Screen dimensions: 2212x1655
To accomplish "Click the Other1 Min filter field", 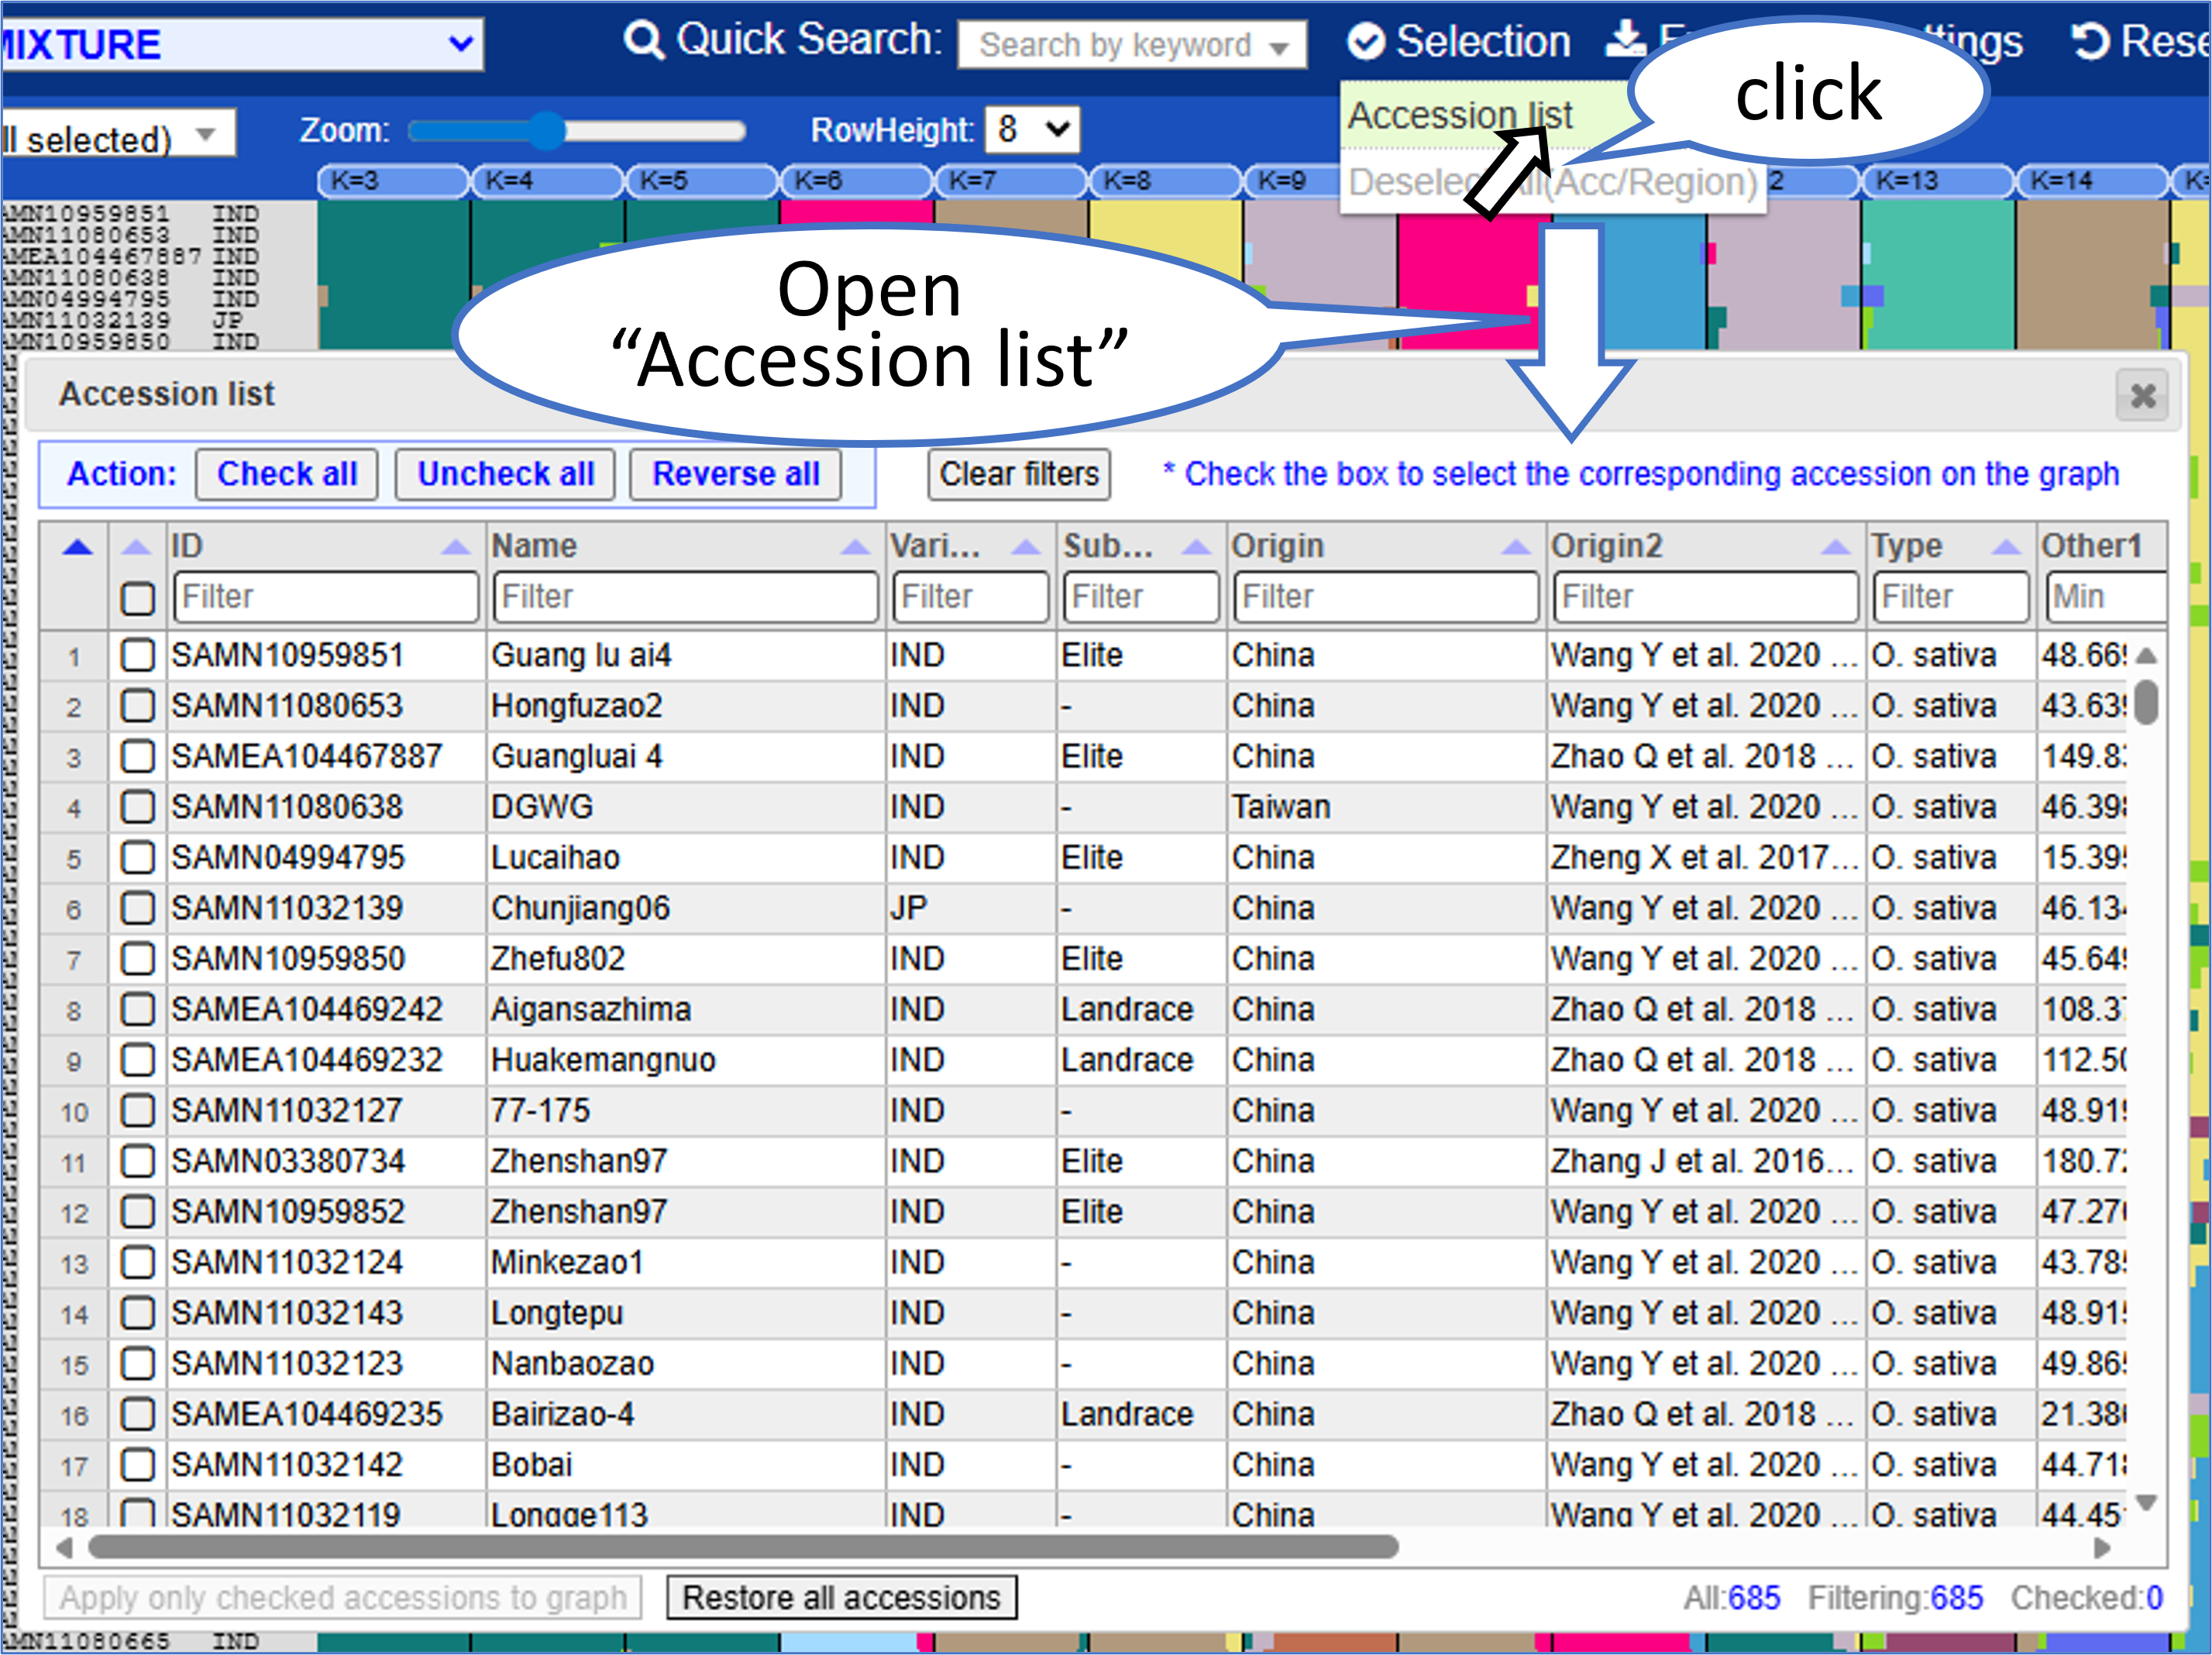I will coord(2106,597).
